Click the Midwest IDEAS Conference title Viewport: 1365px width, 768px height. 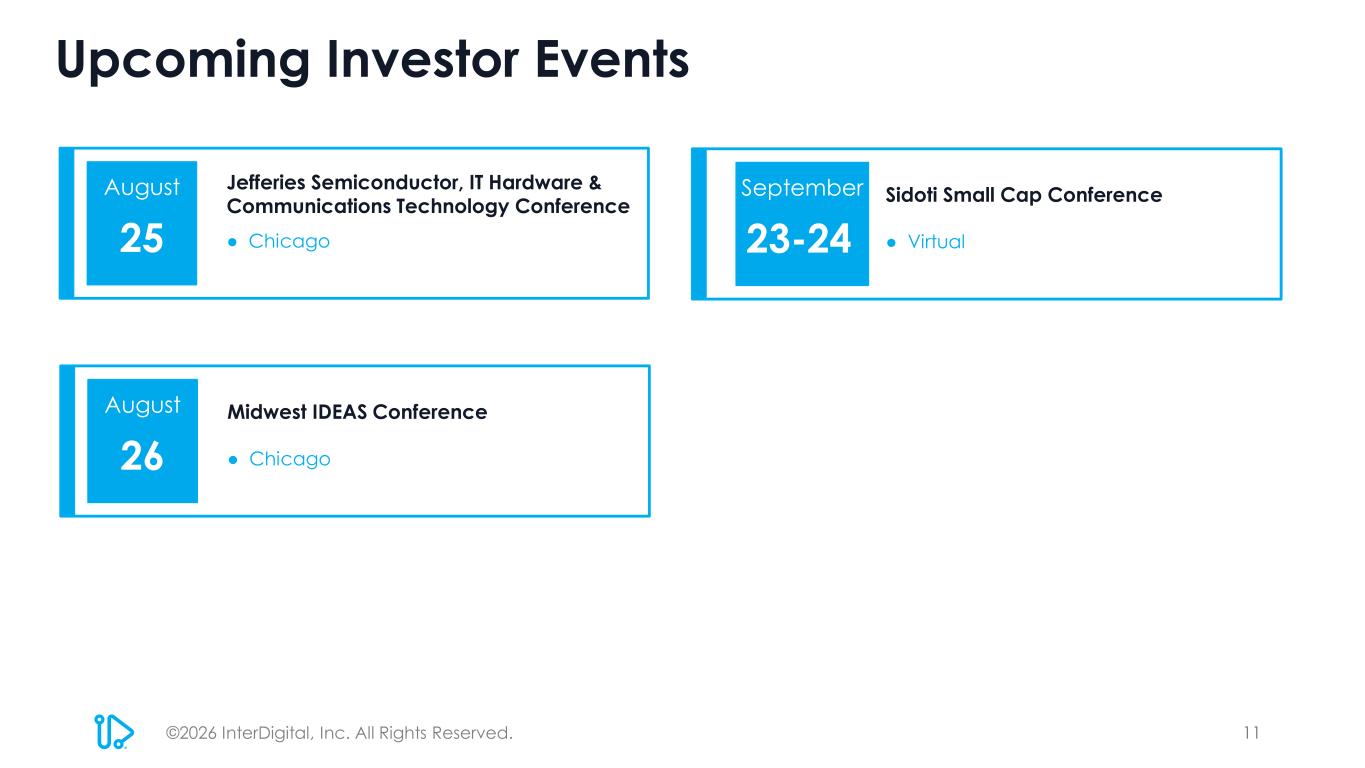(x=357, y=412)
